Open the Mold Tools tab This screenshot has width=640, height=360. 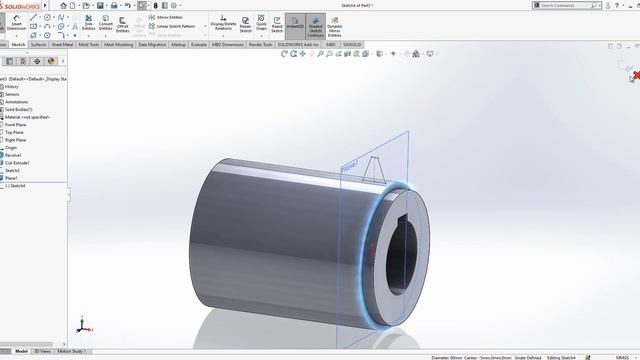(x=89, y=44)
